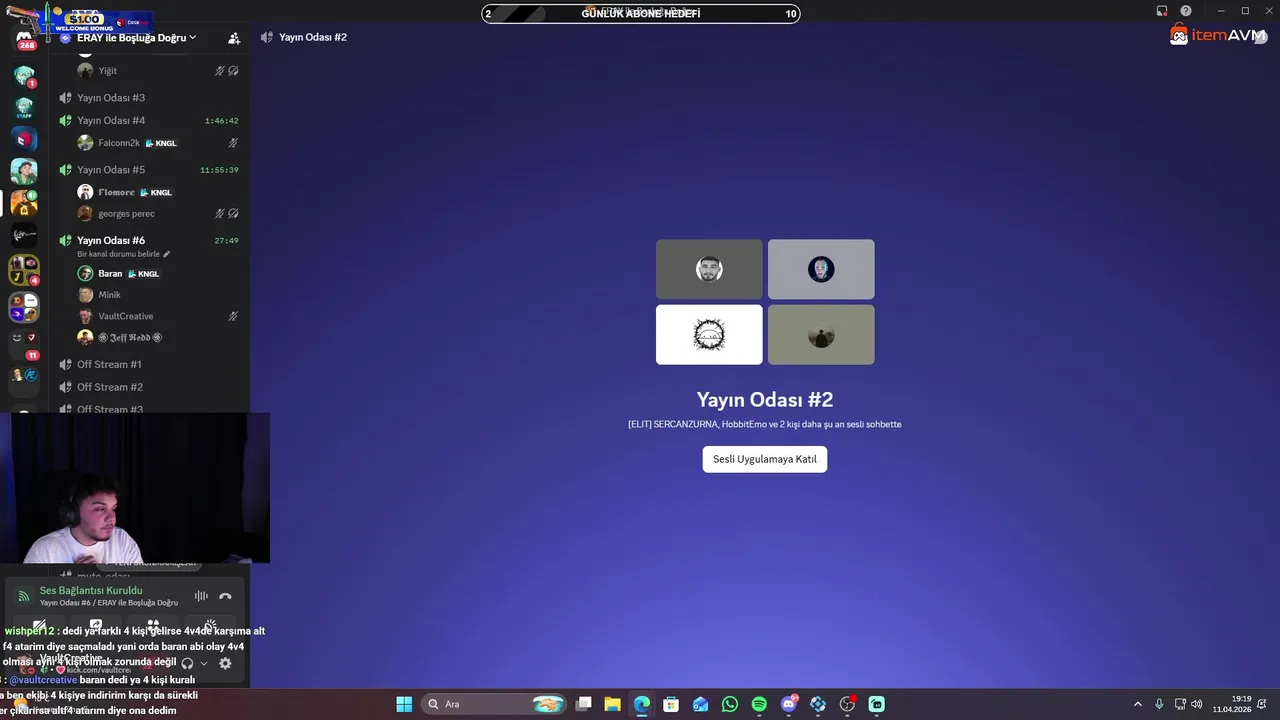The height and width of the screenshot is (720, 1280).
Task: Open Outlook mail app from taskbar
Action: [x=701, y=704]
